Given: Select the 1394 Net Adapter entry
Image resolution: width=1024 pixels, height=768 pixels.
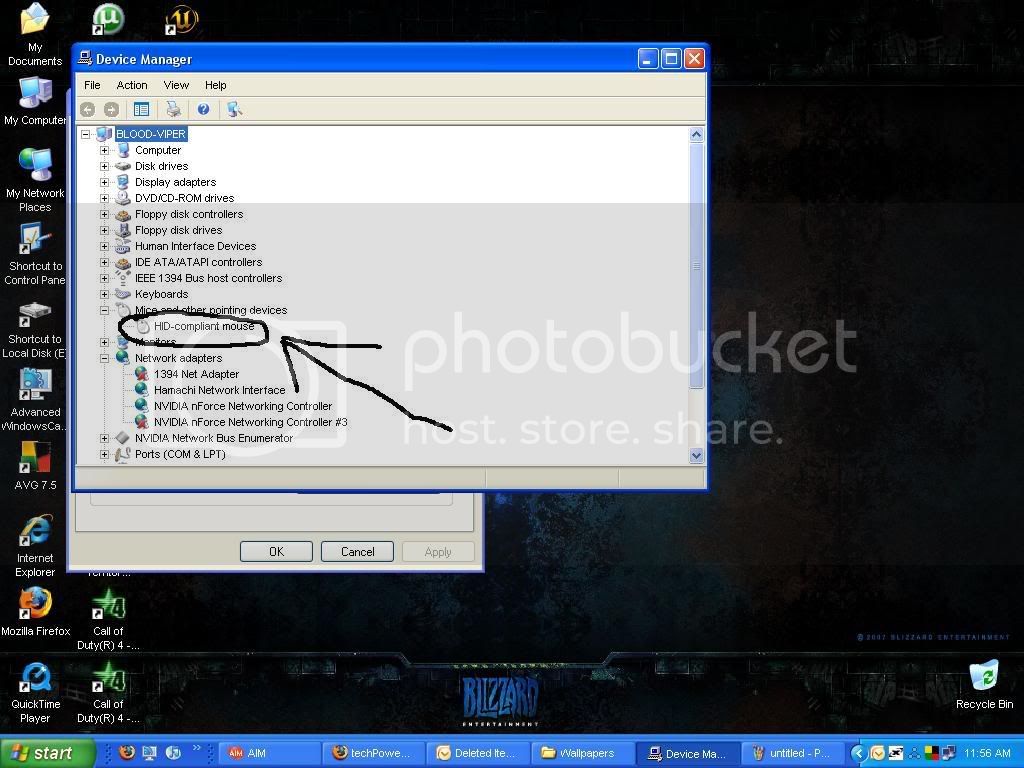Looking at the screenshot, I should pos(197,374).
